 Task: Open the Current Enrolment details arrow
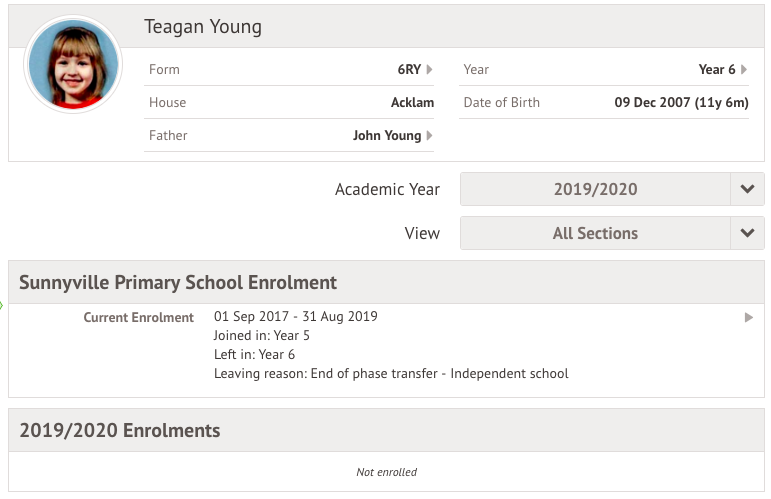749,318
